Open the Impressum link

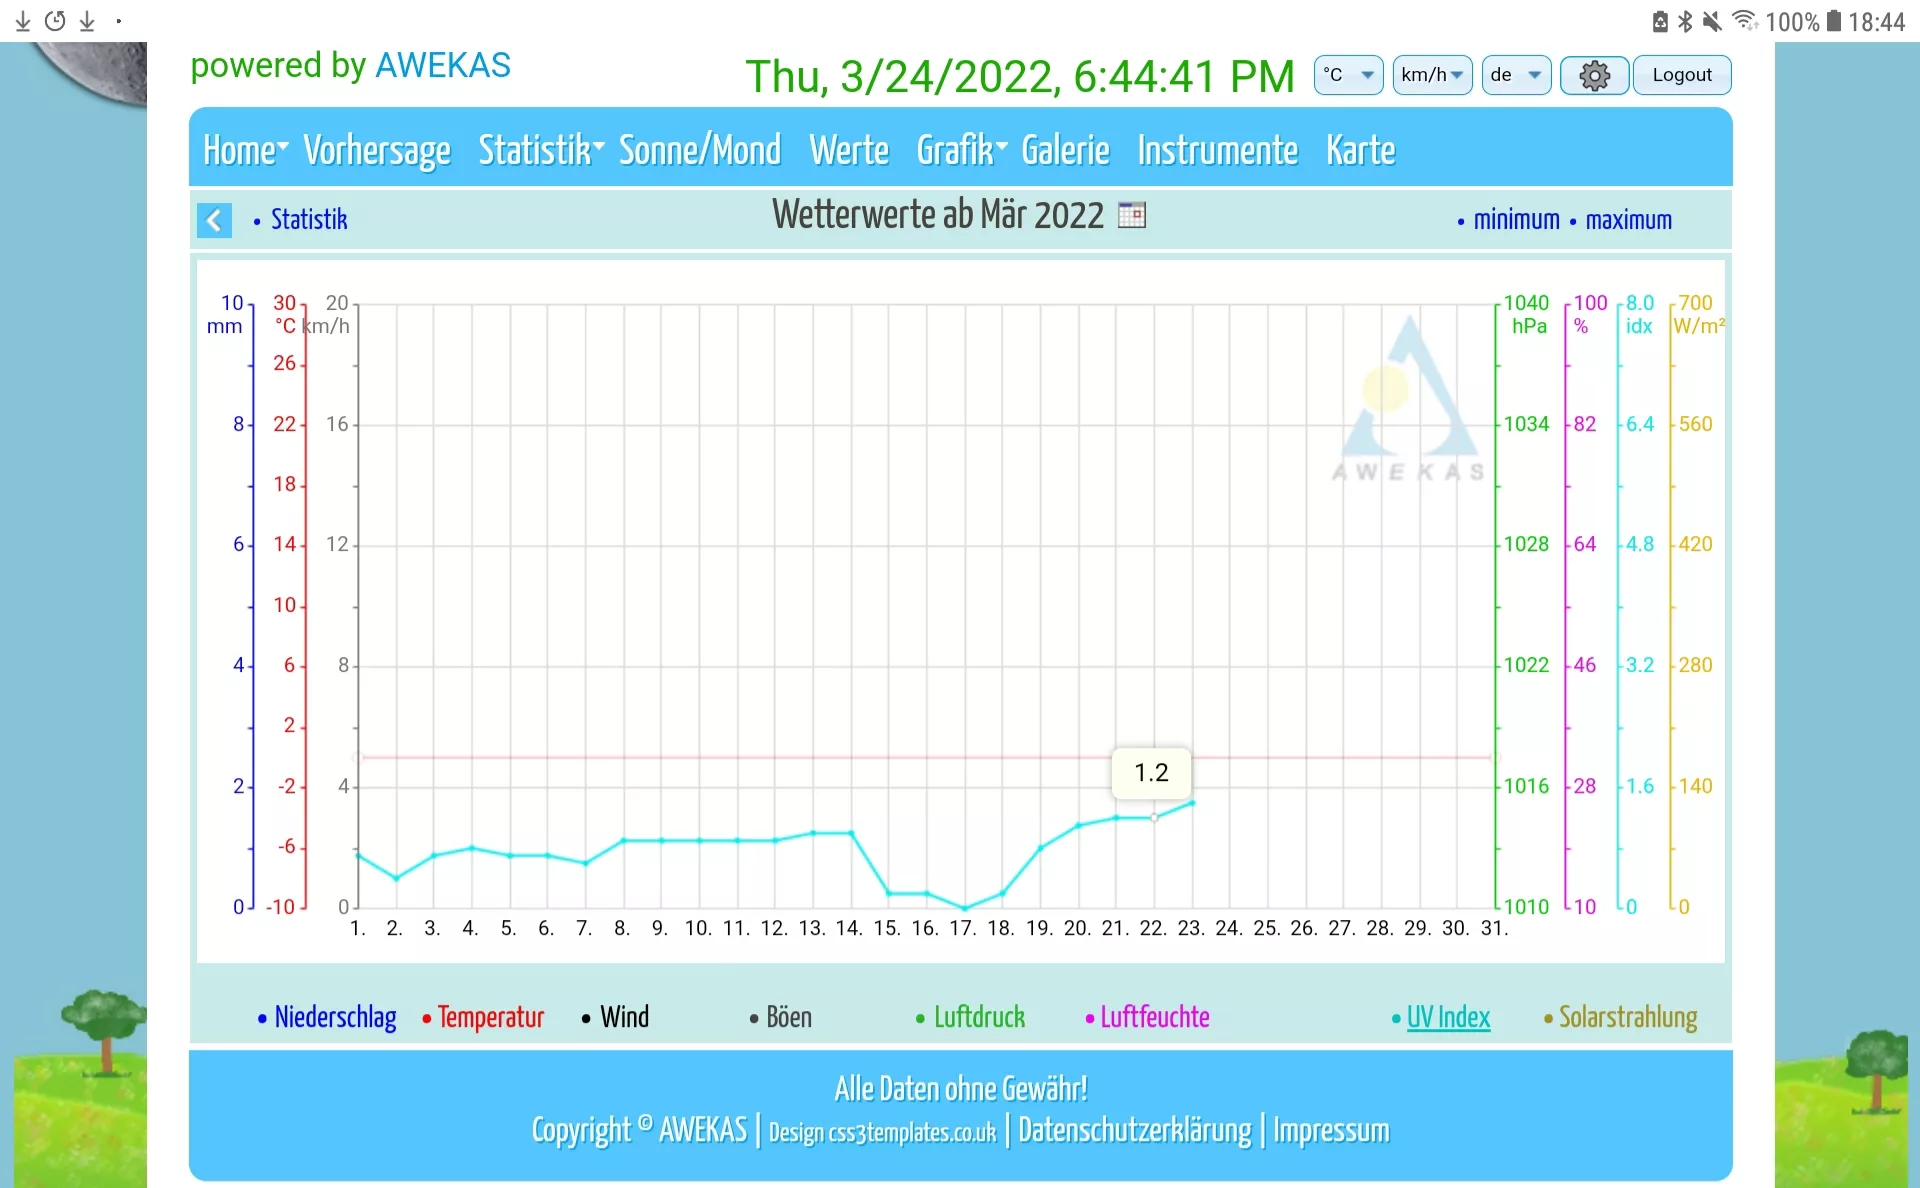click(x=1331, y=1130)
